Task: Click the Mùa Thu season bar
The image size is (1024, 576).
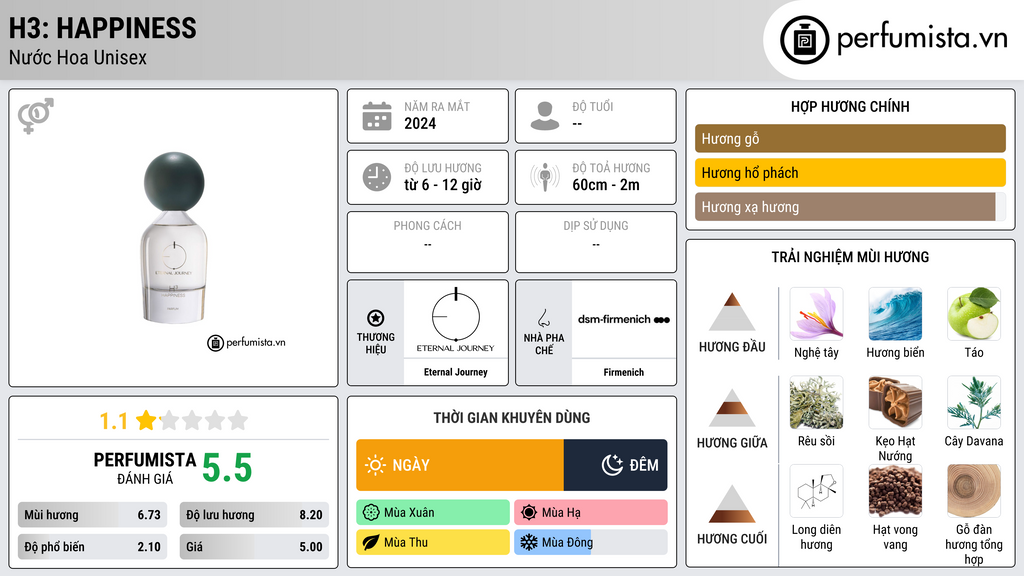Action: [433, 542]
